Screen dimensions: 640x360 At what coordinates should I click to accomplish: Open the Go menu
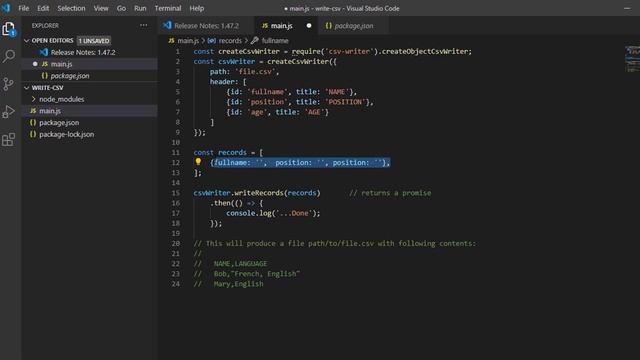coord(121,8)
